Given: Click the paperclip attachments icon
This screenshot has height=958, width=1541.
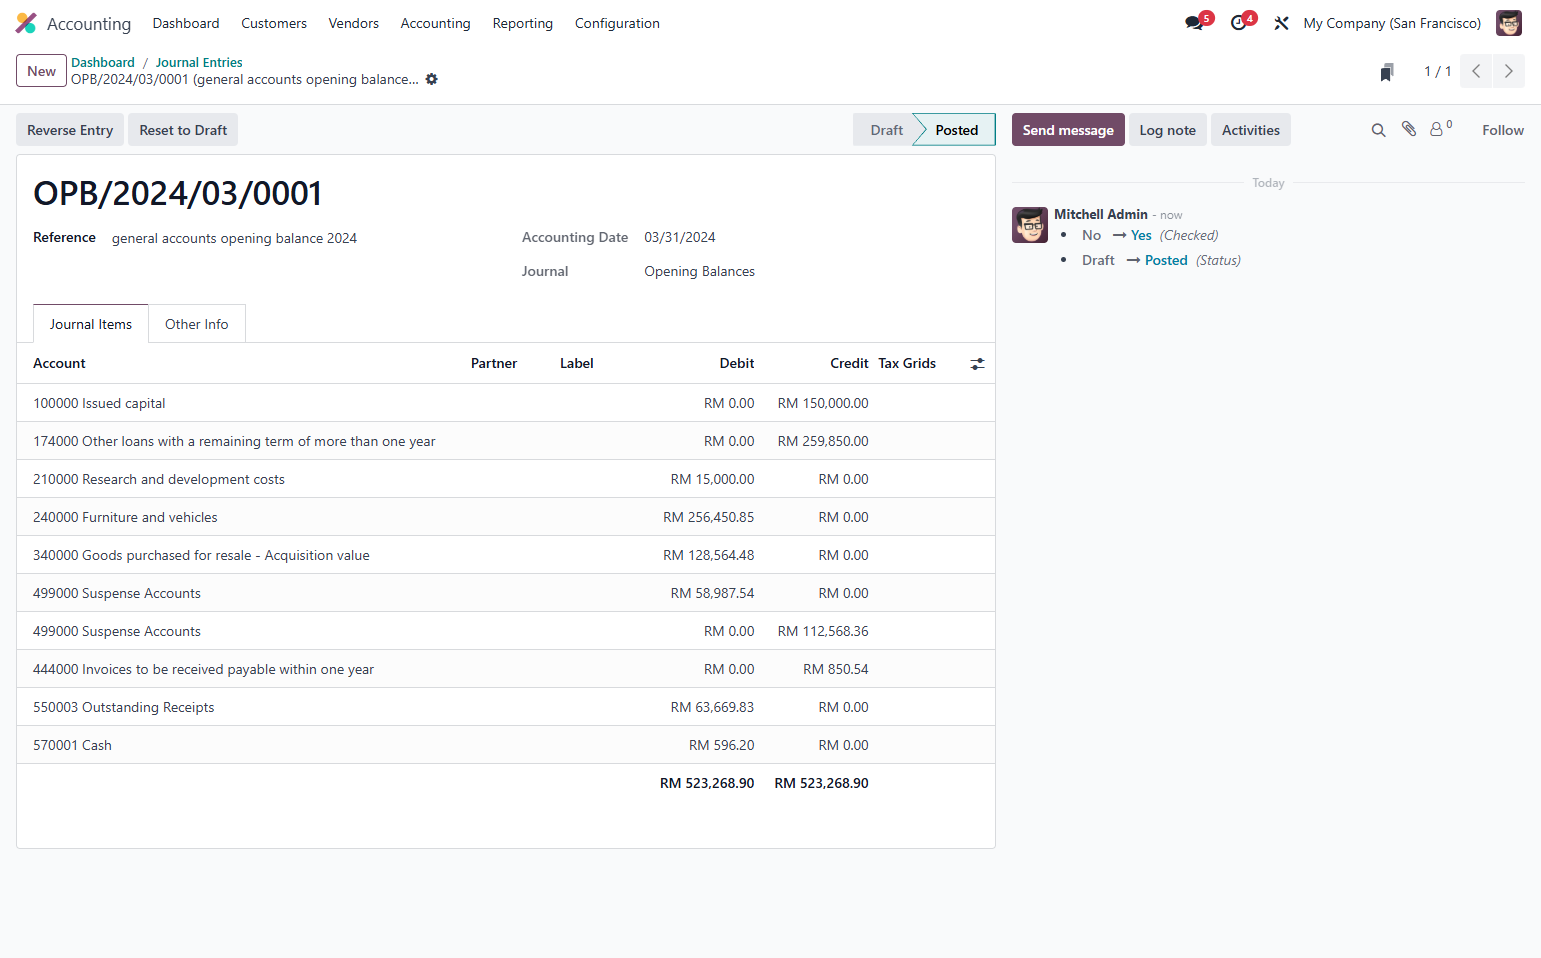Looking at the screenshot, I should pyautogui.click(x=1409, y=129).
